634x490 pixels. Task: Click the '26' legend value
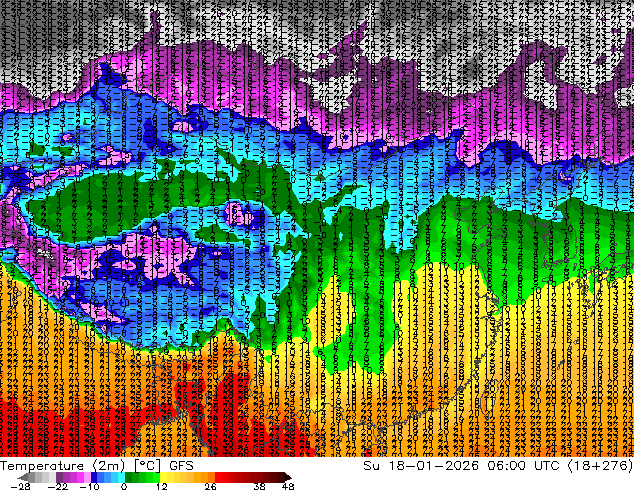click(210, 486)
